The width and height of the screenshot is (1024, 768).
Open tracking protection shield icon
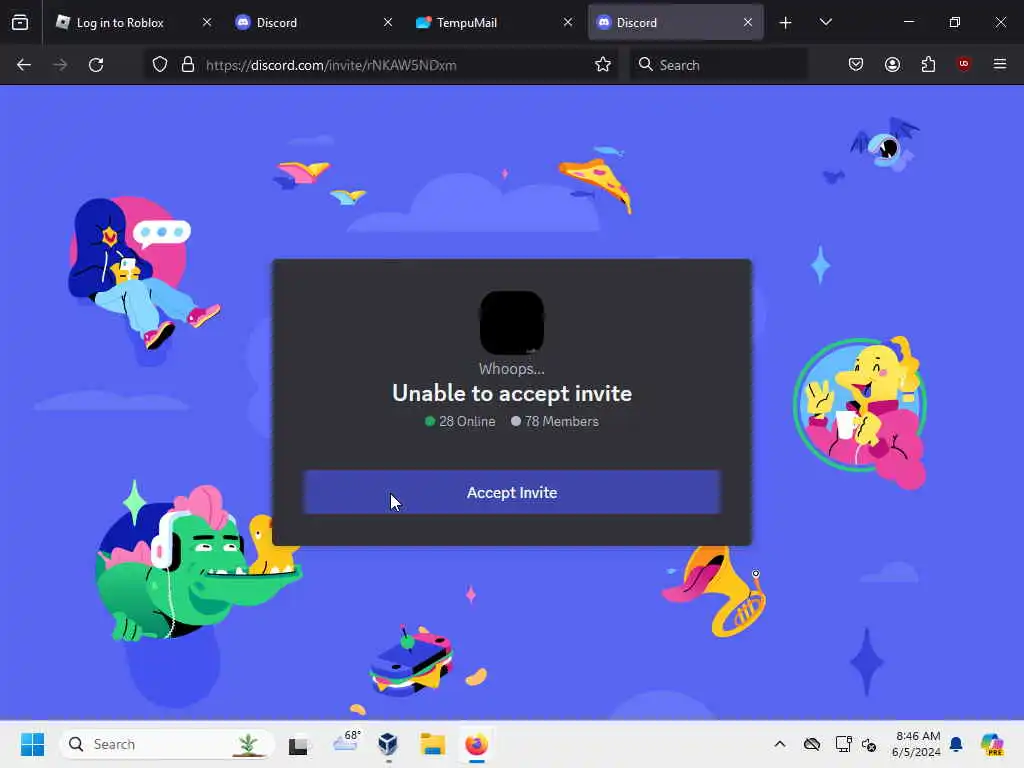(x=160, y=65)
